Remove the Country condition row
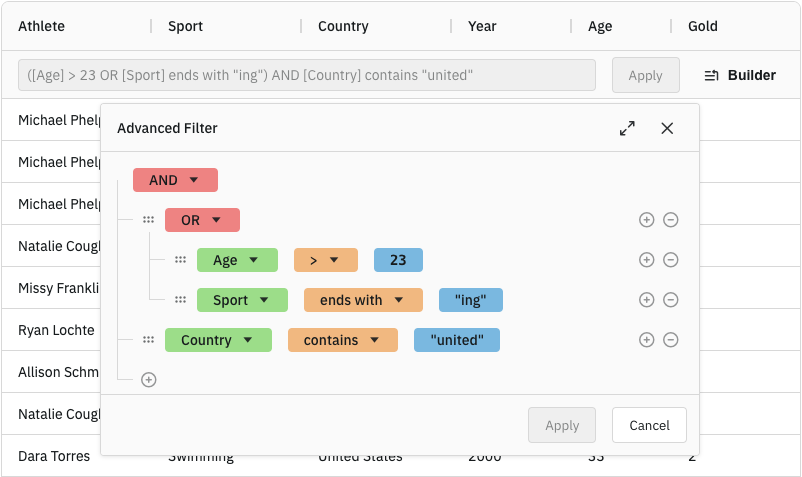The height and width of the screenshot is (477, 802). tap(671, 340)
